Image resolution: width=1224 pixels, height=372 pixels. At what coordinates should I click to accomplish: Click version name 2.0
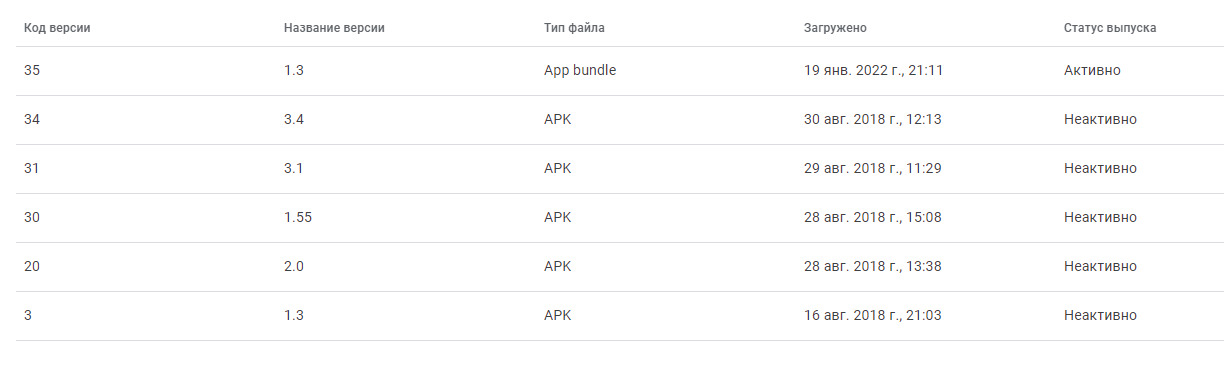(x=294, y=267)
